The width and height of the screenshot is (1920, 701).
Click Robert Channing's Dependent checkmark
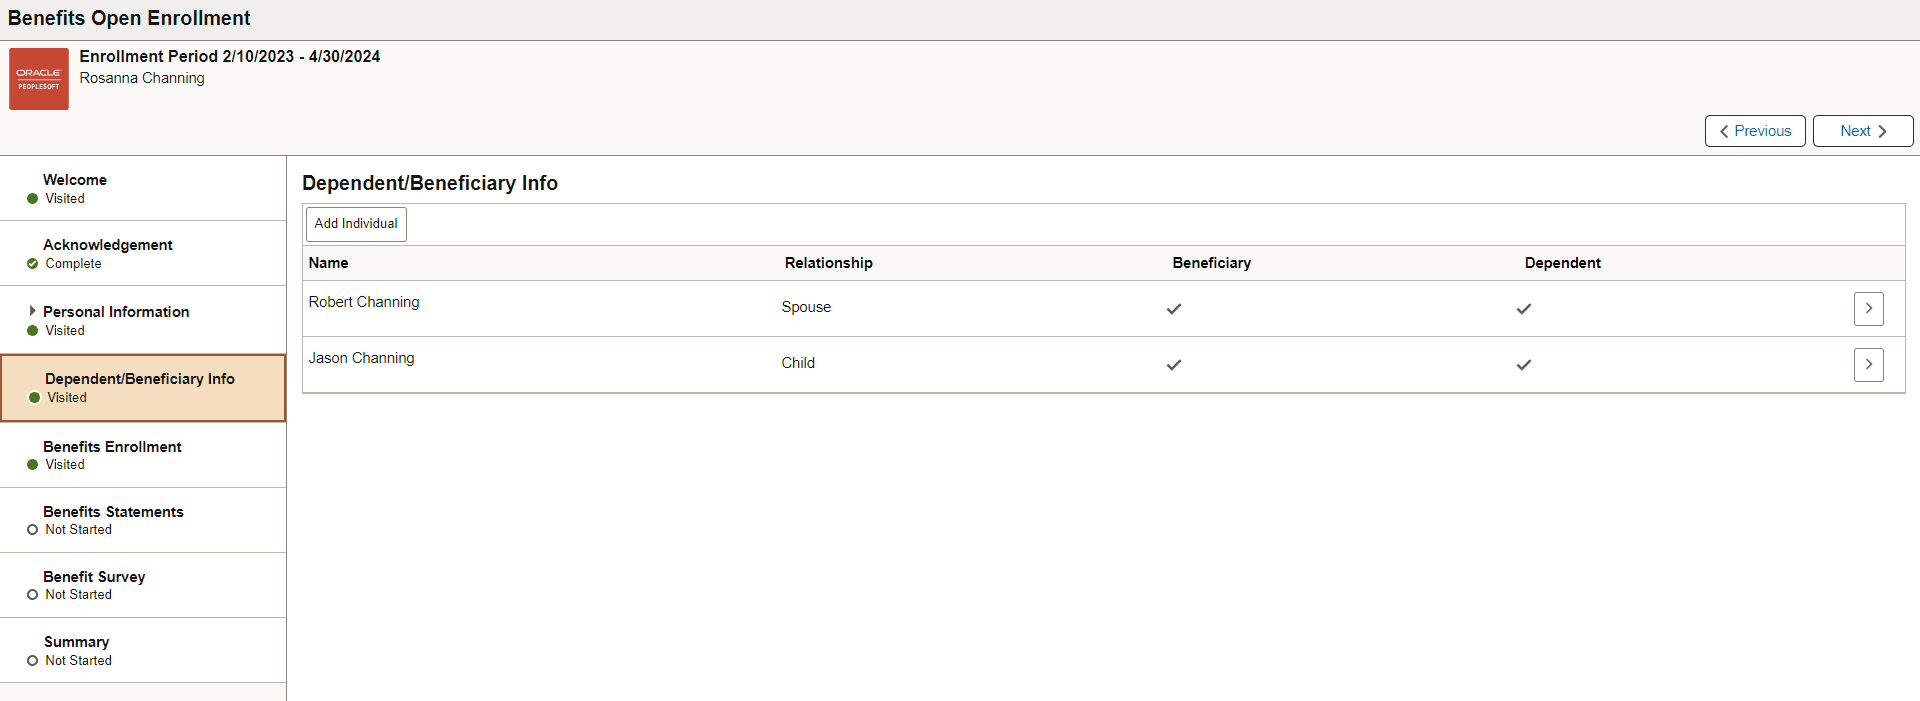click(1524, 309)
